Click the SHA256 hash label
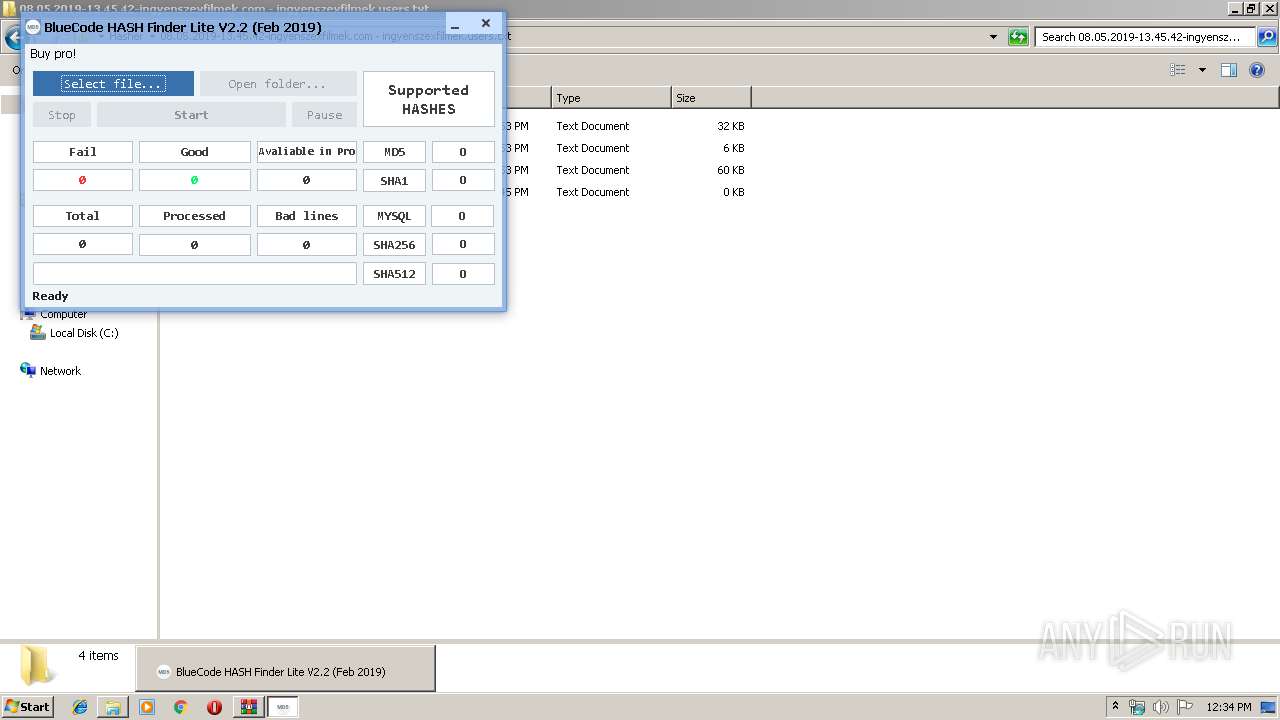 (x=394, y=245)
